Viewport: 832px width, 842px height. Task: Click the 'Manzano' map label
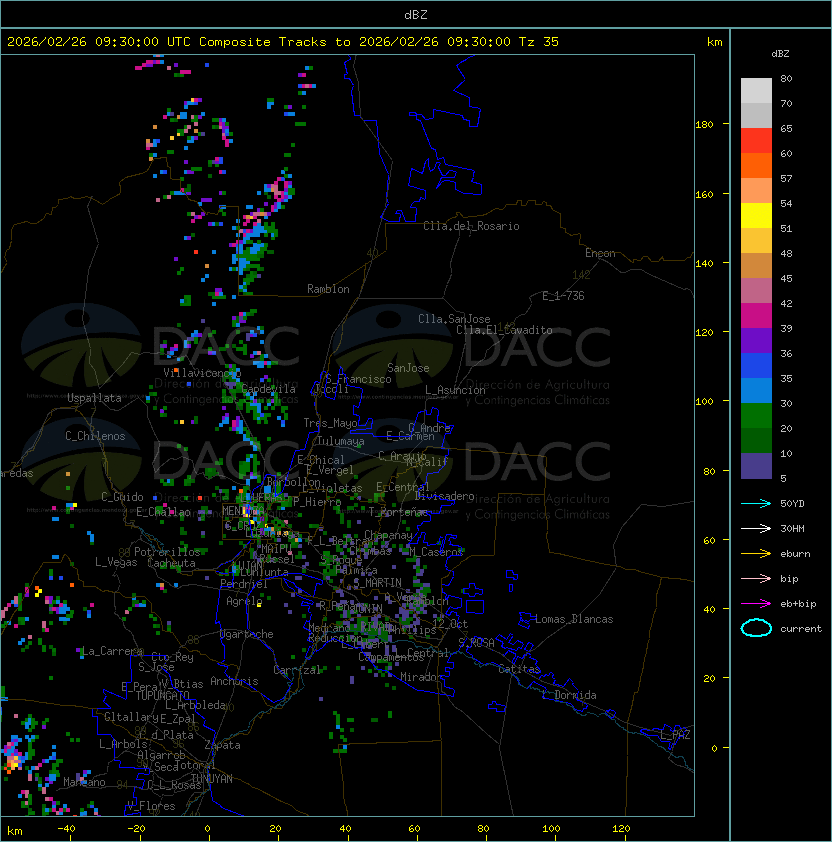tap(84, 782)
